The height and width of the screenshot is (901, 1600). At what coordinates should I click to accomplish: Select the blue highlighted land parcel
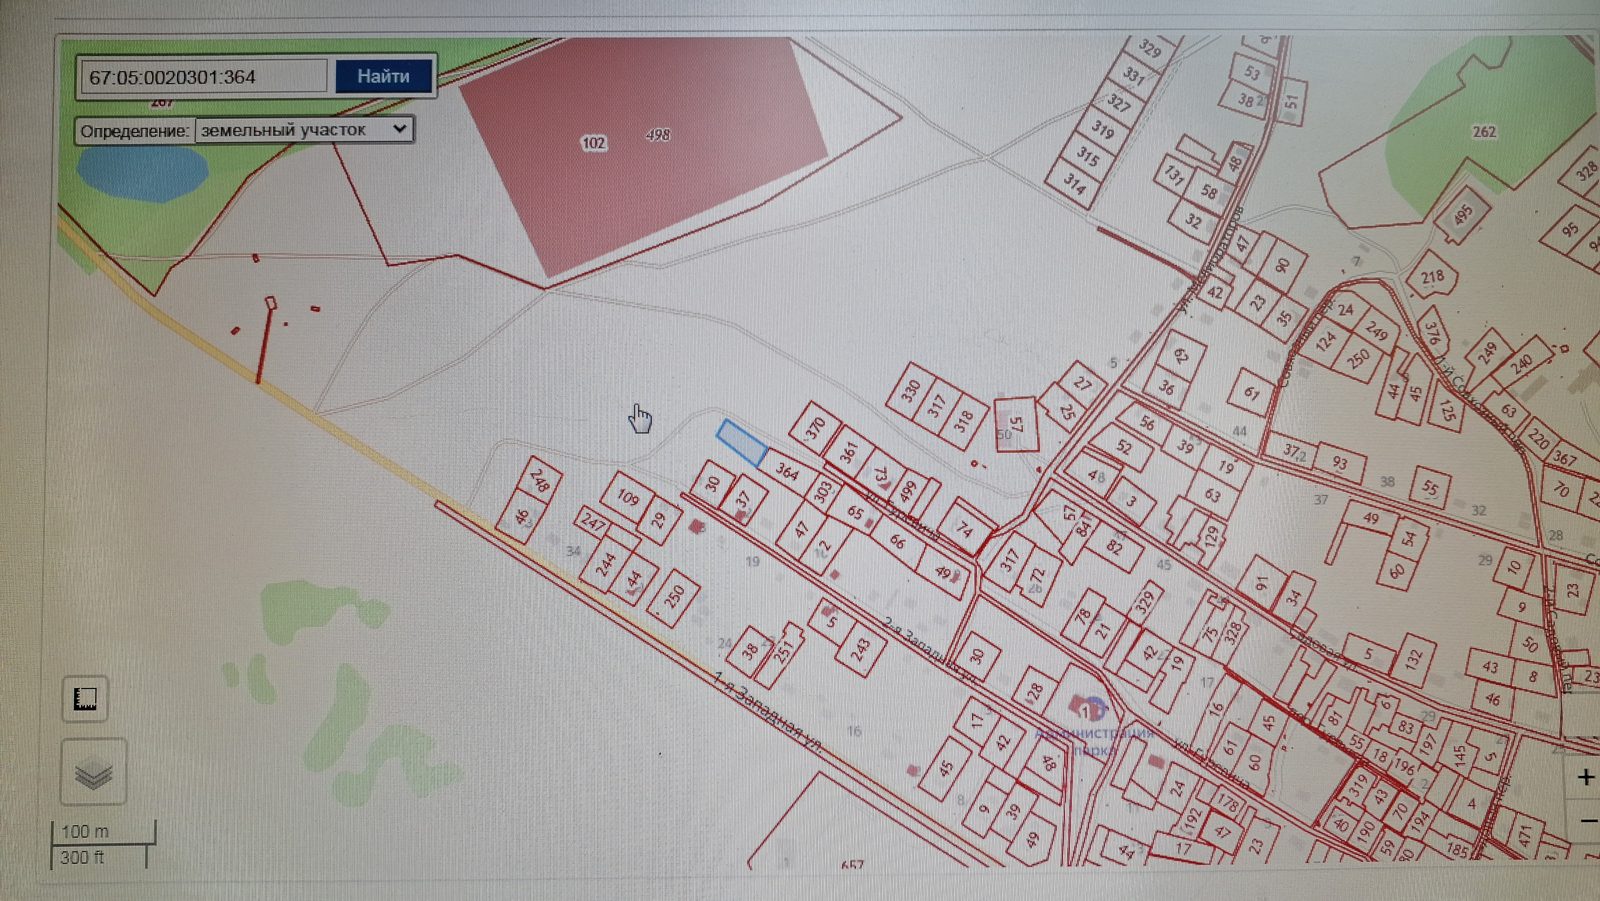pyautogui.click(x=742, y=443)
